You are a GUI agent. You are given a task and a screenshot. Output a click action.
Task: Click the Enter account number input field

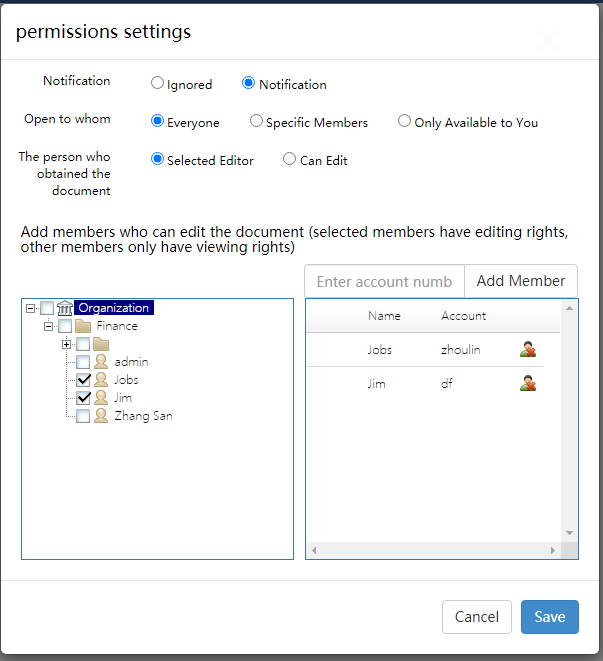pyautogui.click(x=384, y=281)
